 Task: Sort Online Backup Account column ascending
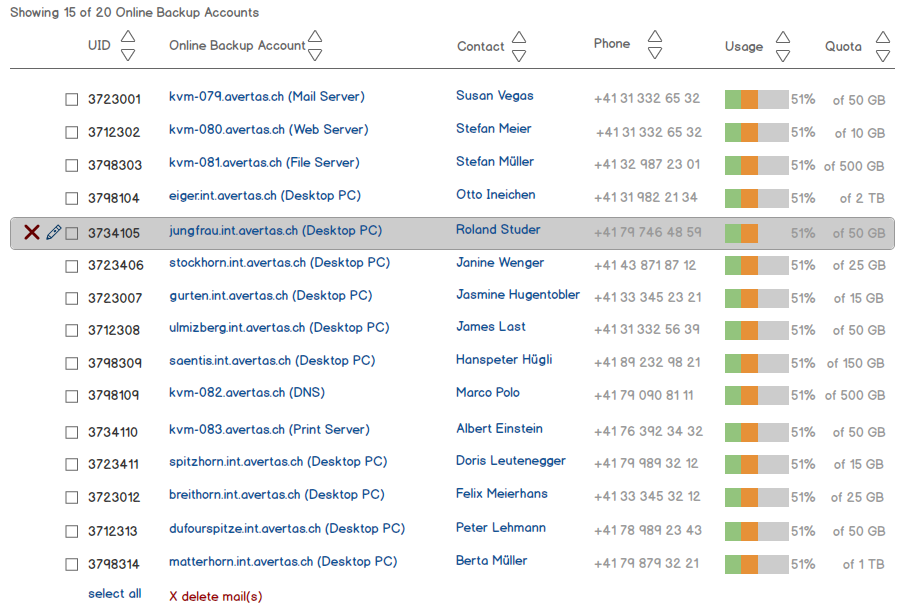[x=315, y=37]
